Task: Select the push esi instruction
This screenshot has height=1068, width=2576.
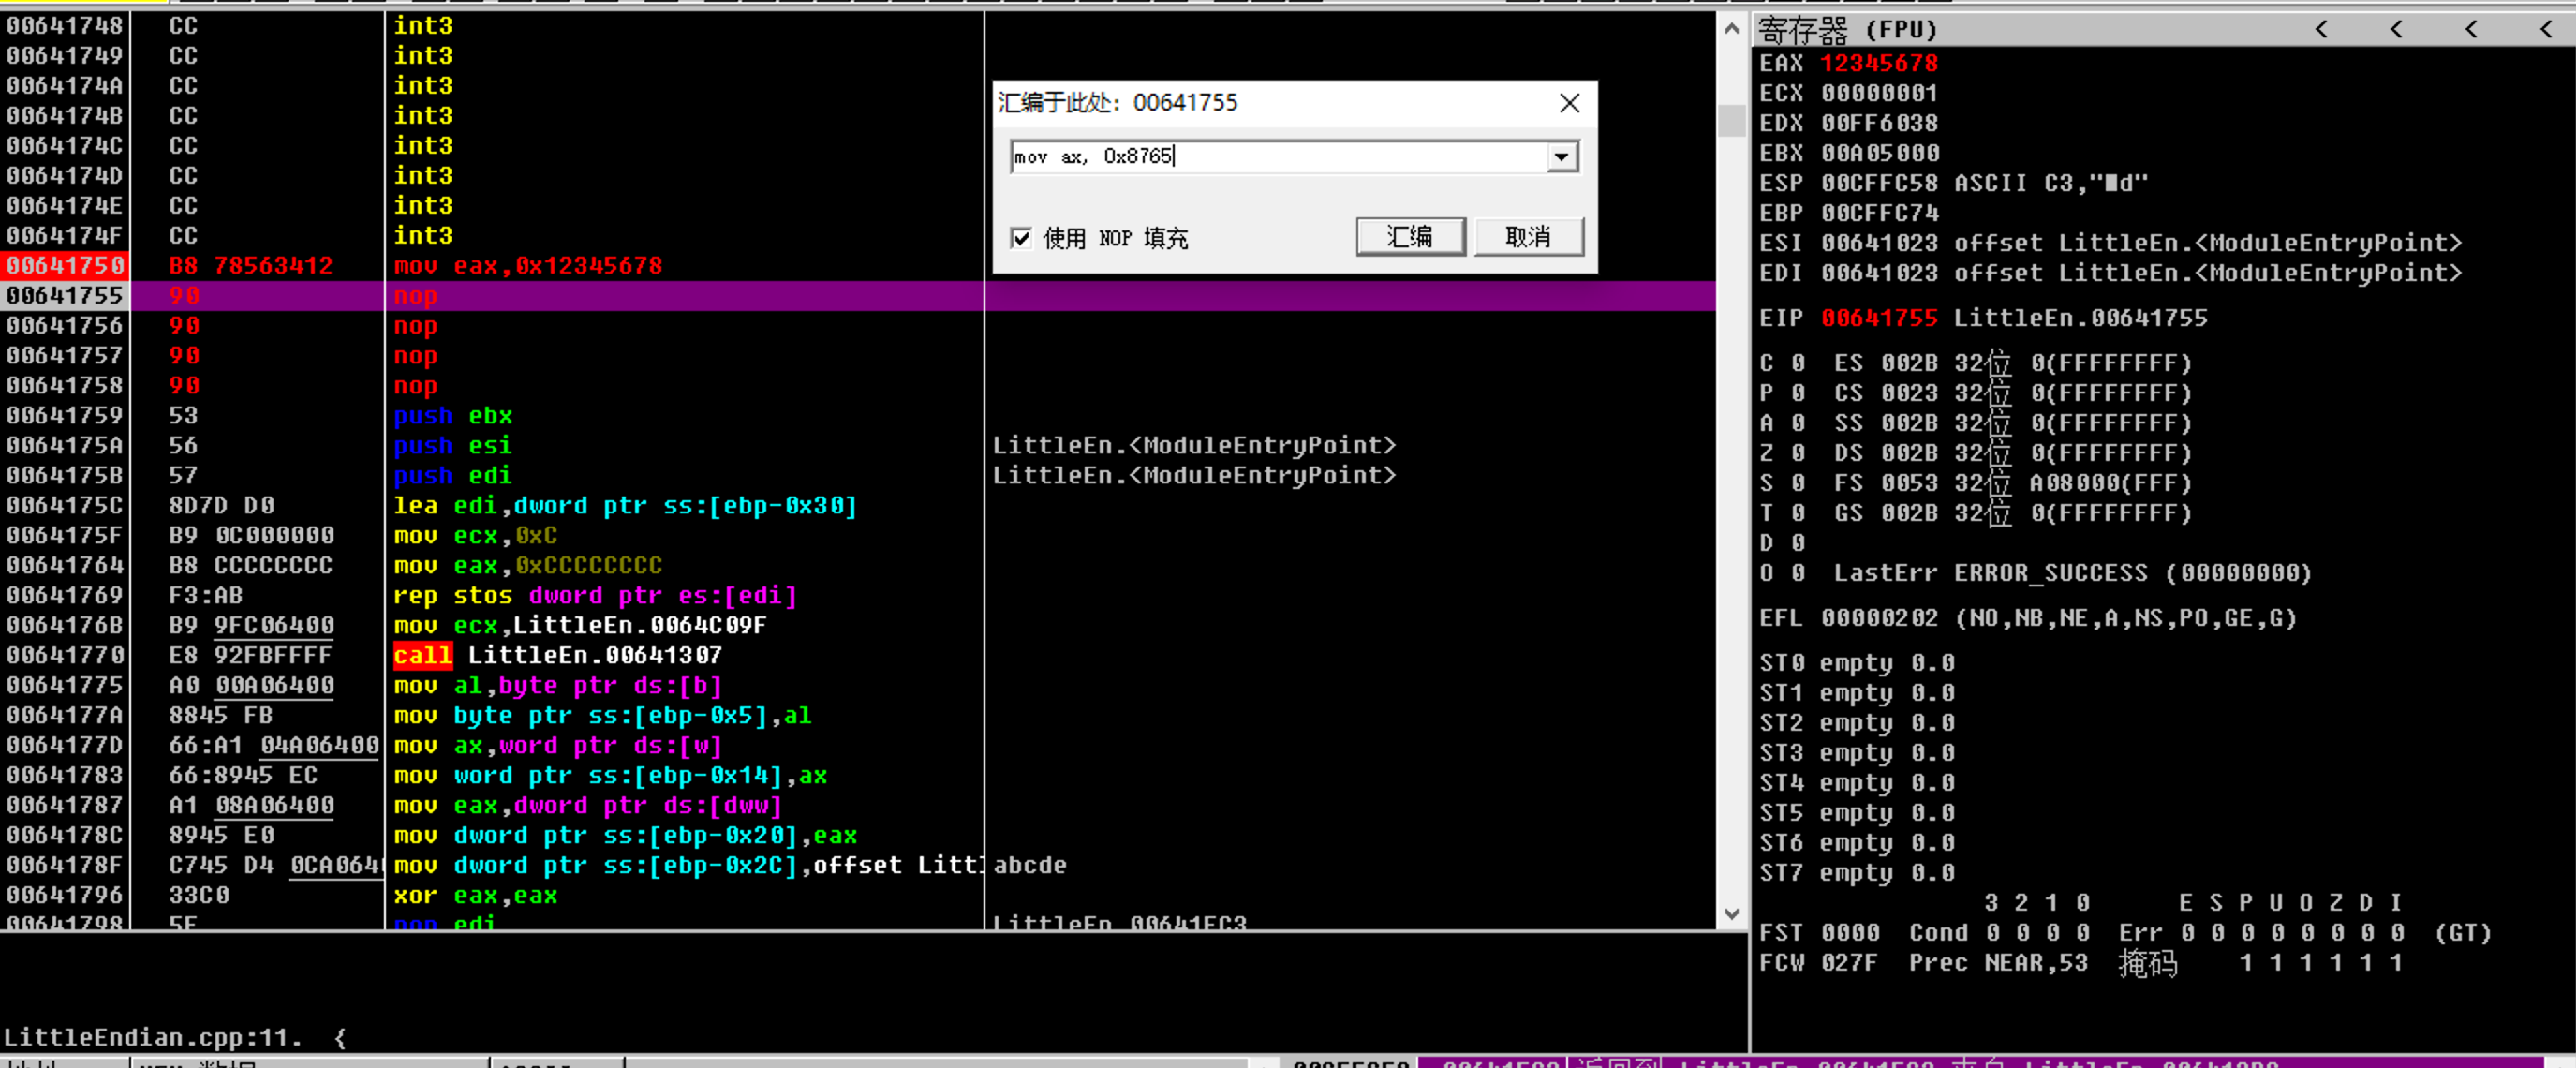Action: (453, 446)
